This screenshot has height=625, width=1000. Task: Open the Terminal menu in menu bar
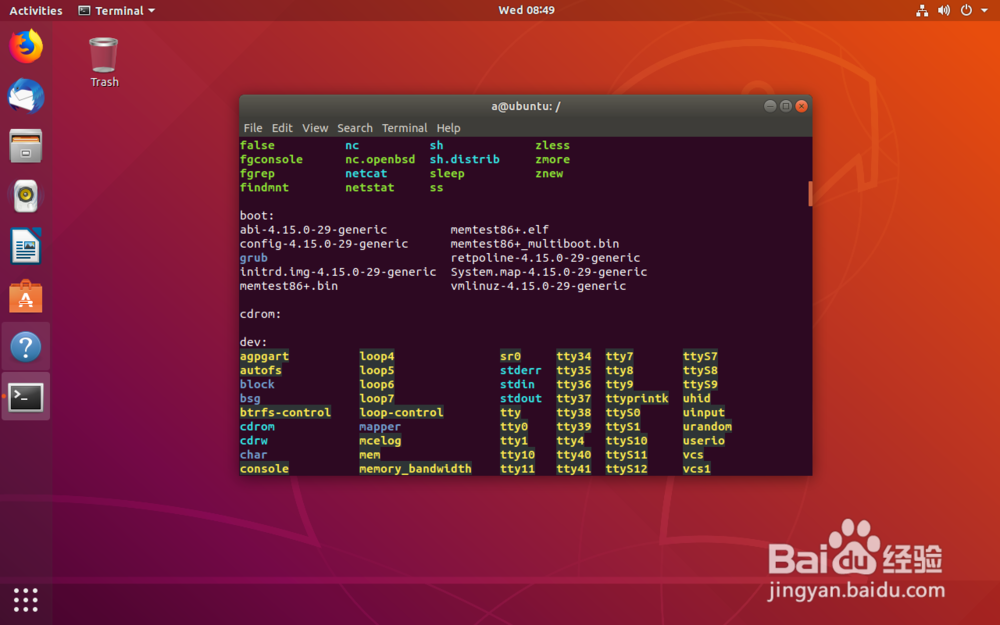(404, 128)
